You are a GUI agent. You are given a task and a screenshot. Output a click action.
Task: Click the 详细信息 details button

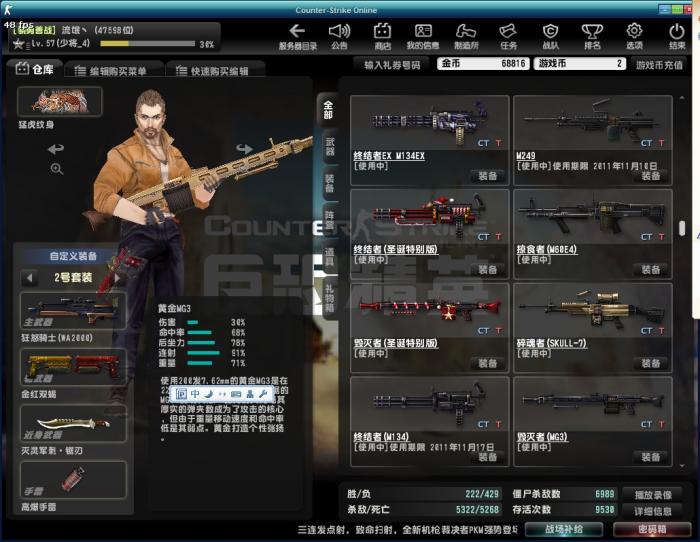653,511
